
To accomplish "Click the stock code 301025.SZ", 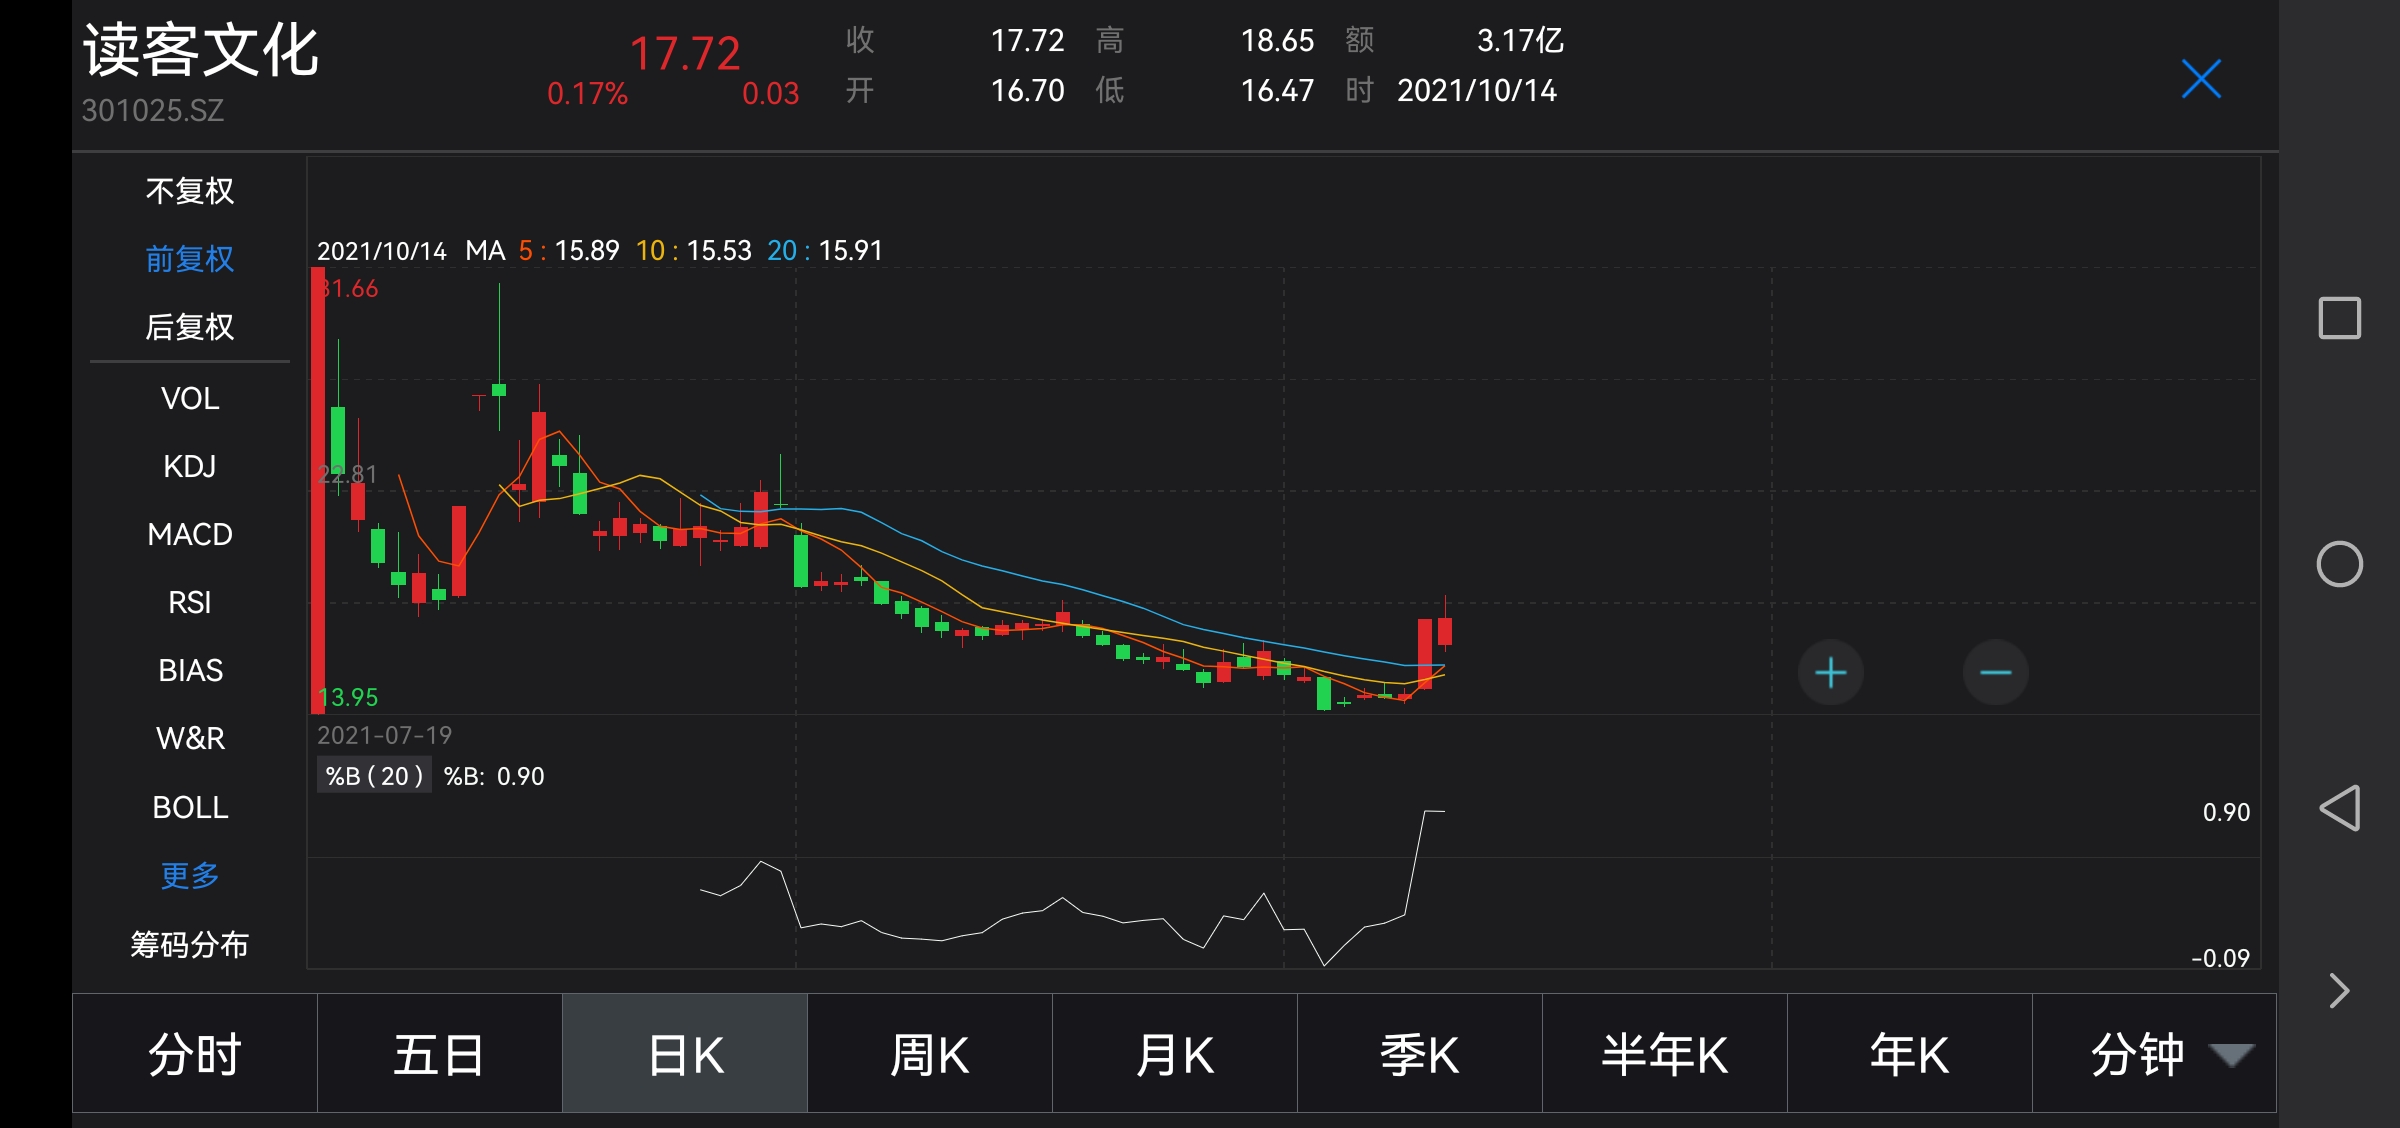I will (153, 110).
